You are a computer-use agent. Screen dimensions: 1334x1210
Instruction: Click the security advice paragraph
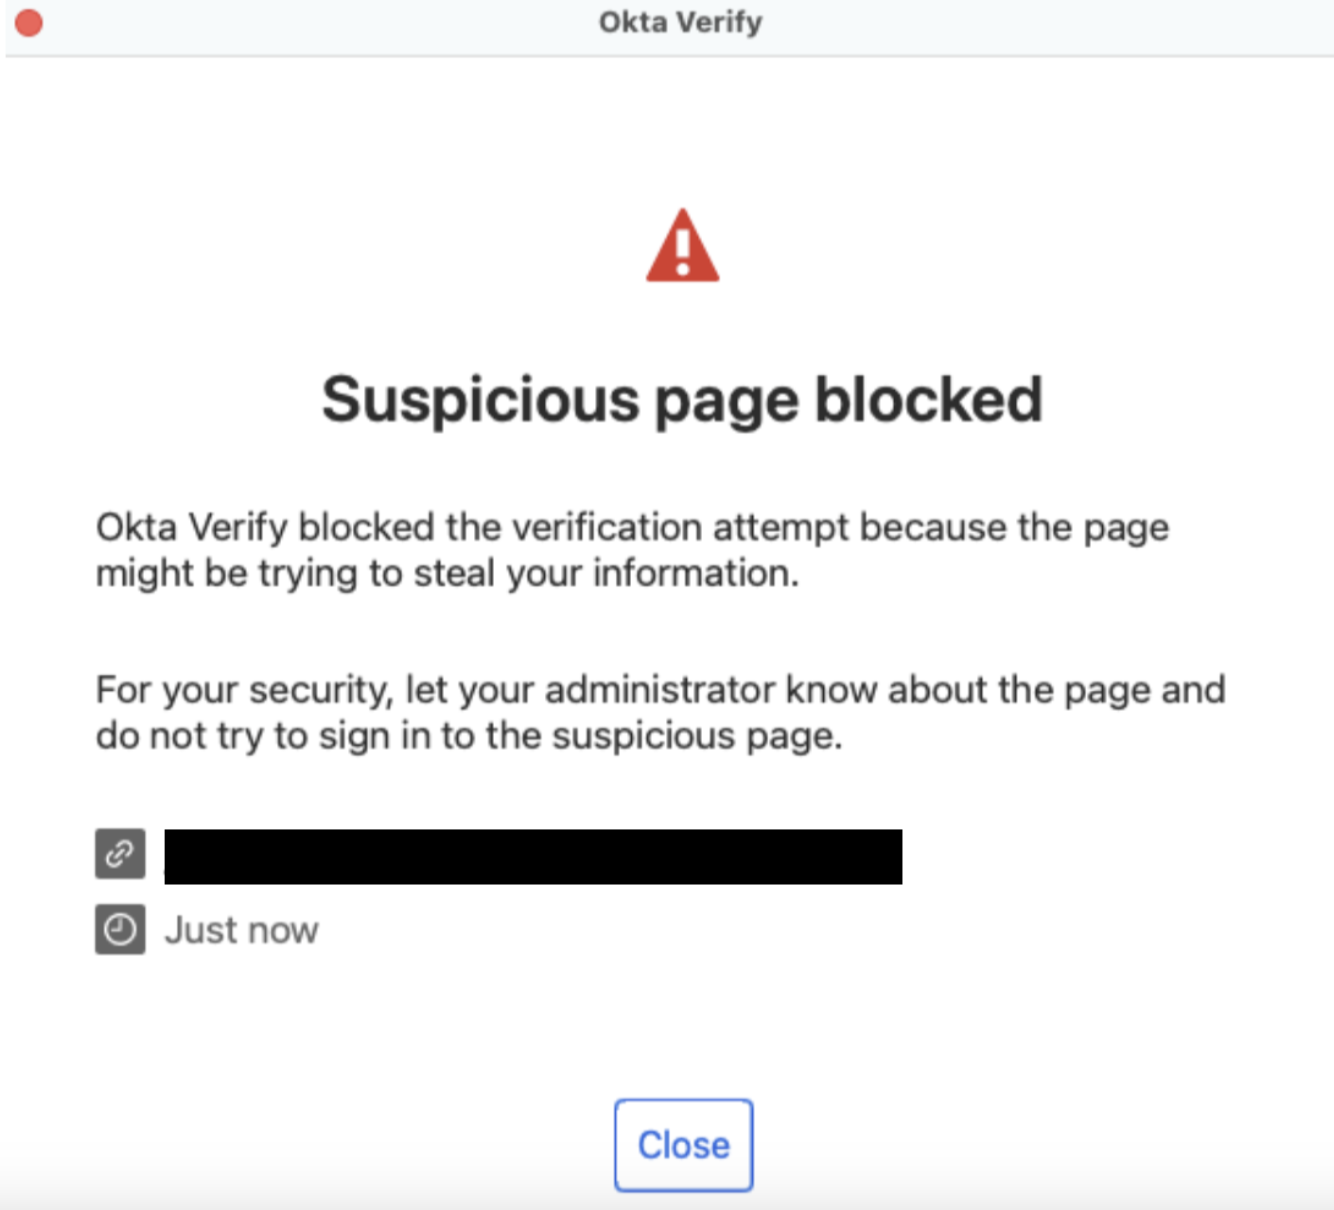point(660,711)
